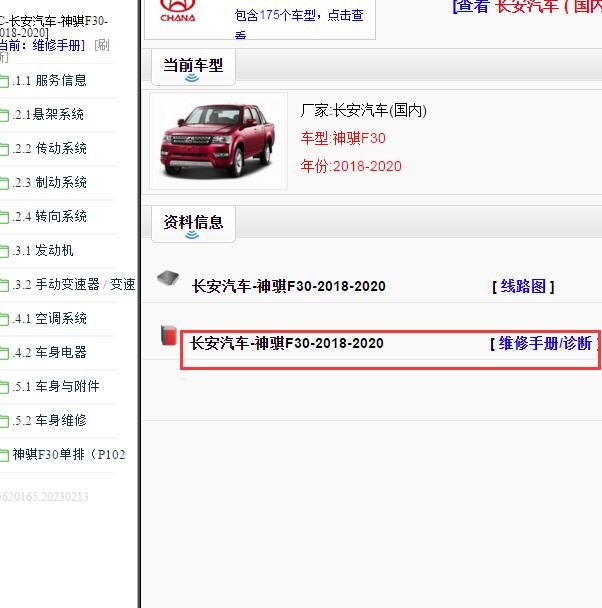
Task: Open the 线路图 link
Action: click(523, 287)
